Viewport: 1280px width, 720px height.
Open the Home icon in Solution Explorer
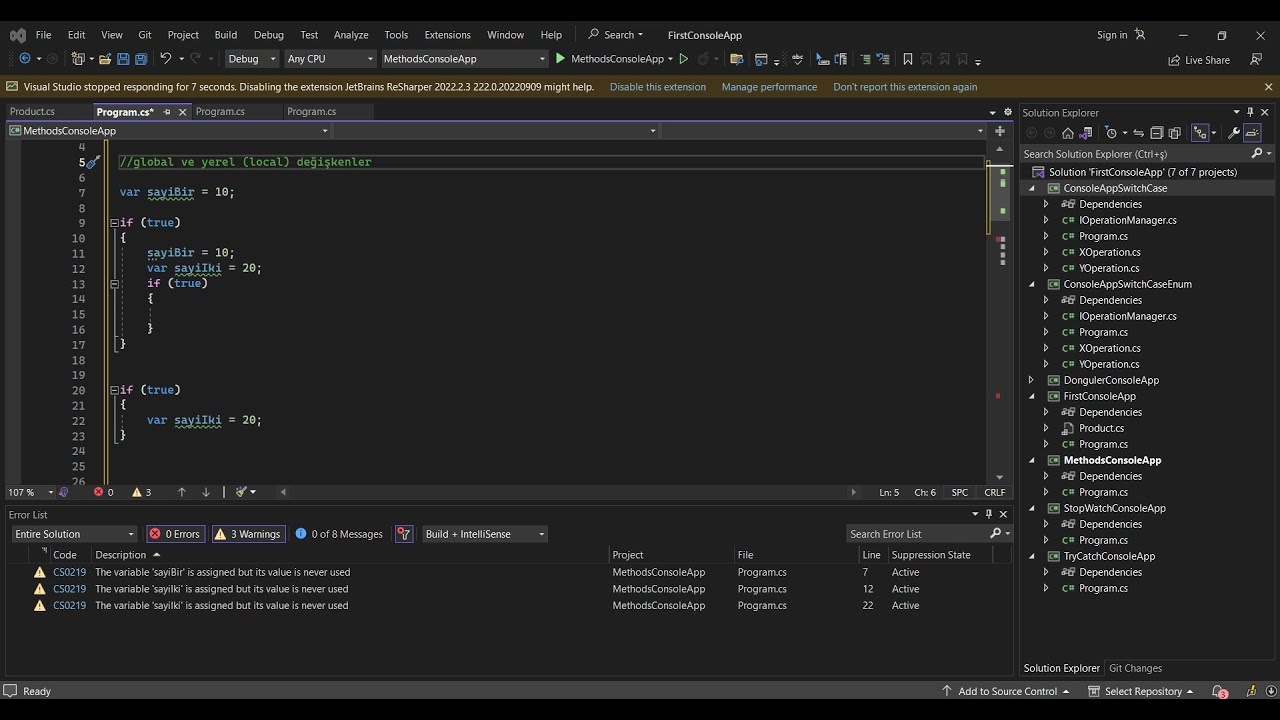[x=1068, y=133]
